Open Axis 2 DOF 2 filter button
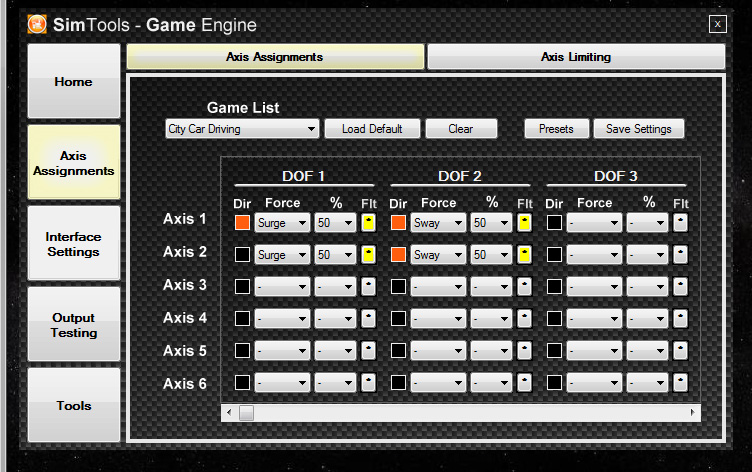The image size is (752, 472). (524, 255)
